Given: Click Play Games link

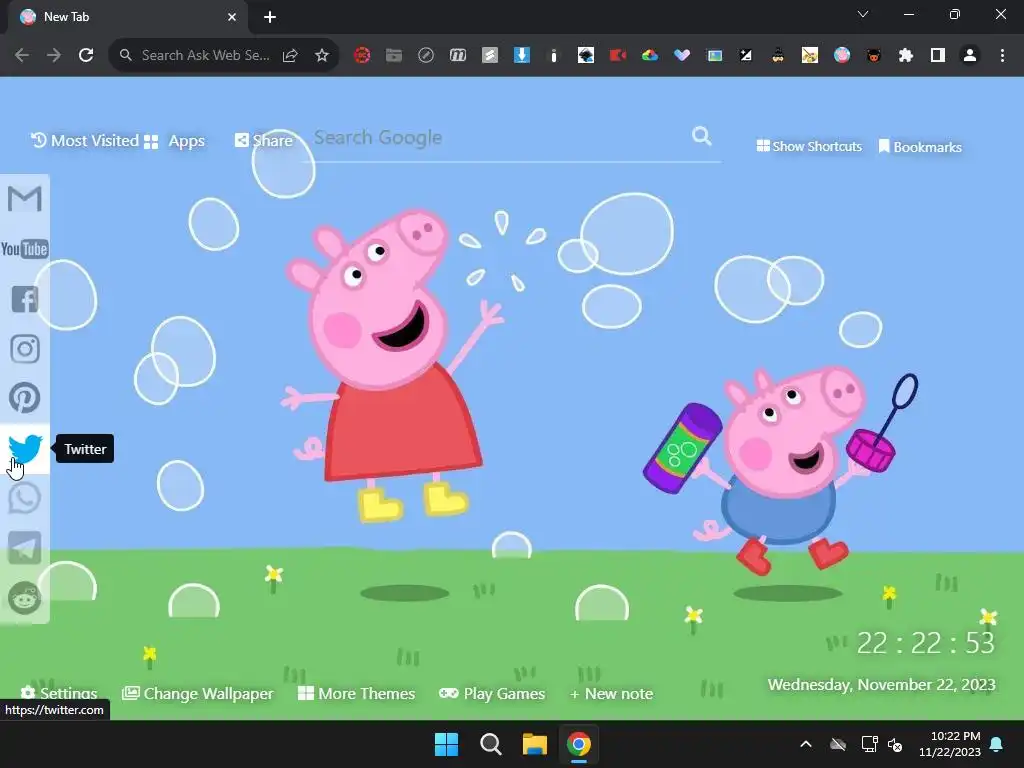Looking at the screenshot, I should [x=492, y=694].
